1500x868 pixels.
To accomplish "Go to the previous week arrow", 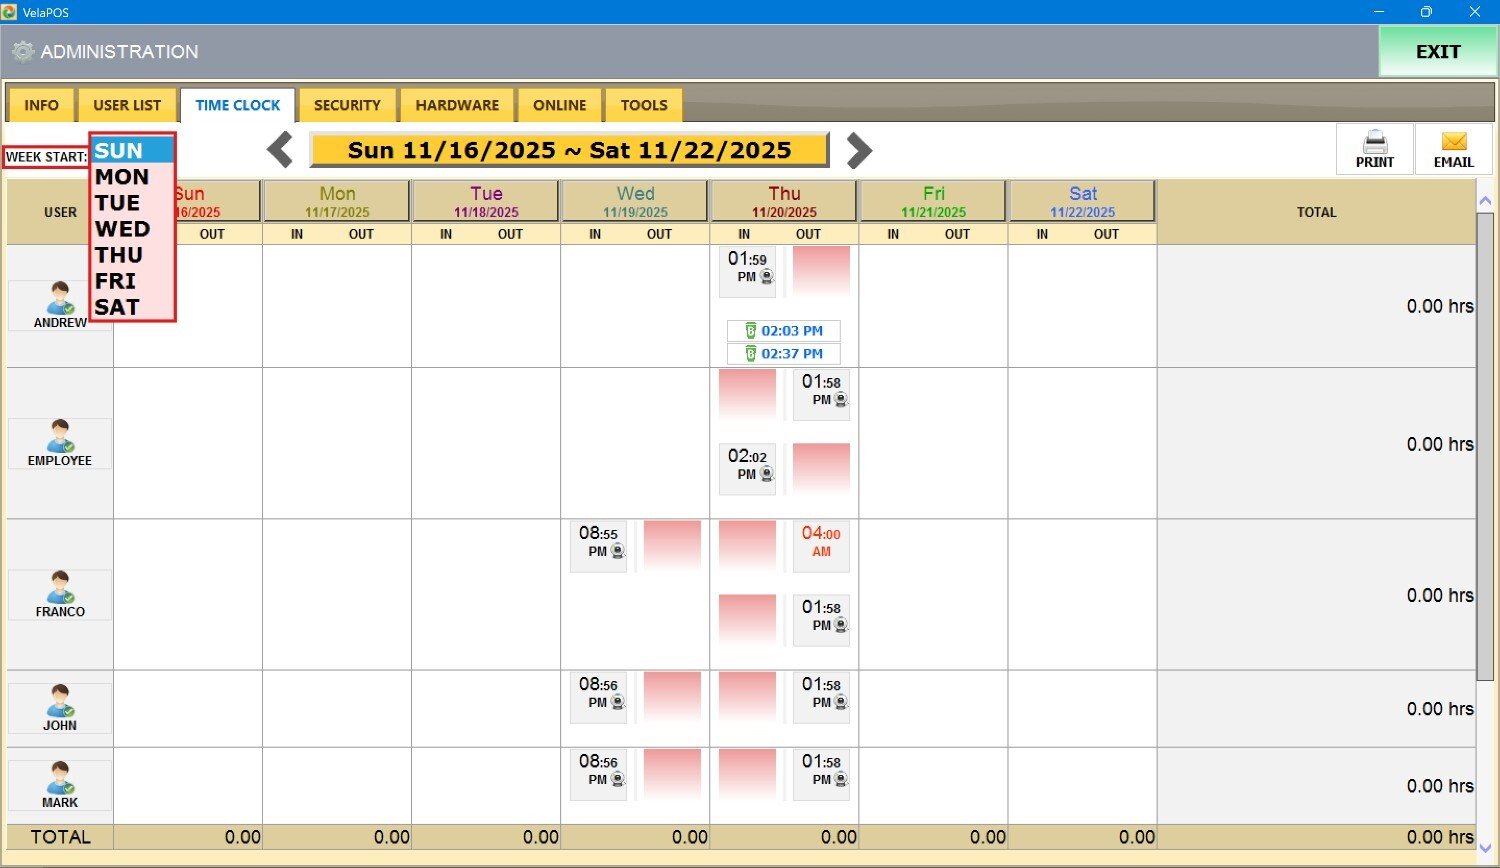I will [280, 150].
